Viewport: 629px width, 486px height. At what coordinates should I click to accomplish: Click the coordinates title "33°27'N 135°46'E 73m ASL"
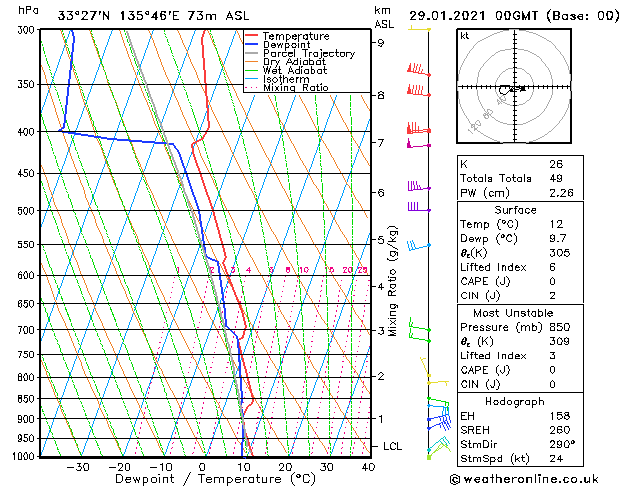pos(153,16)
